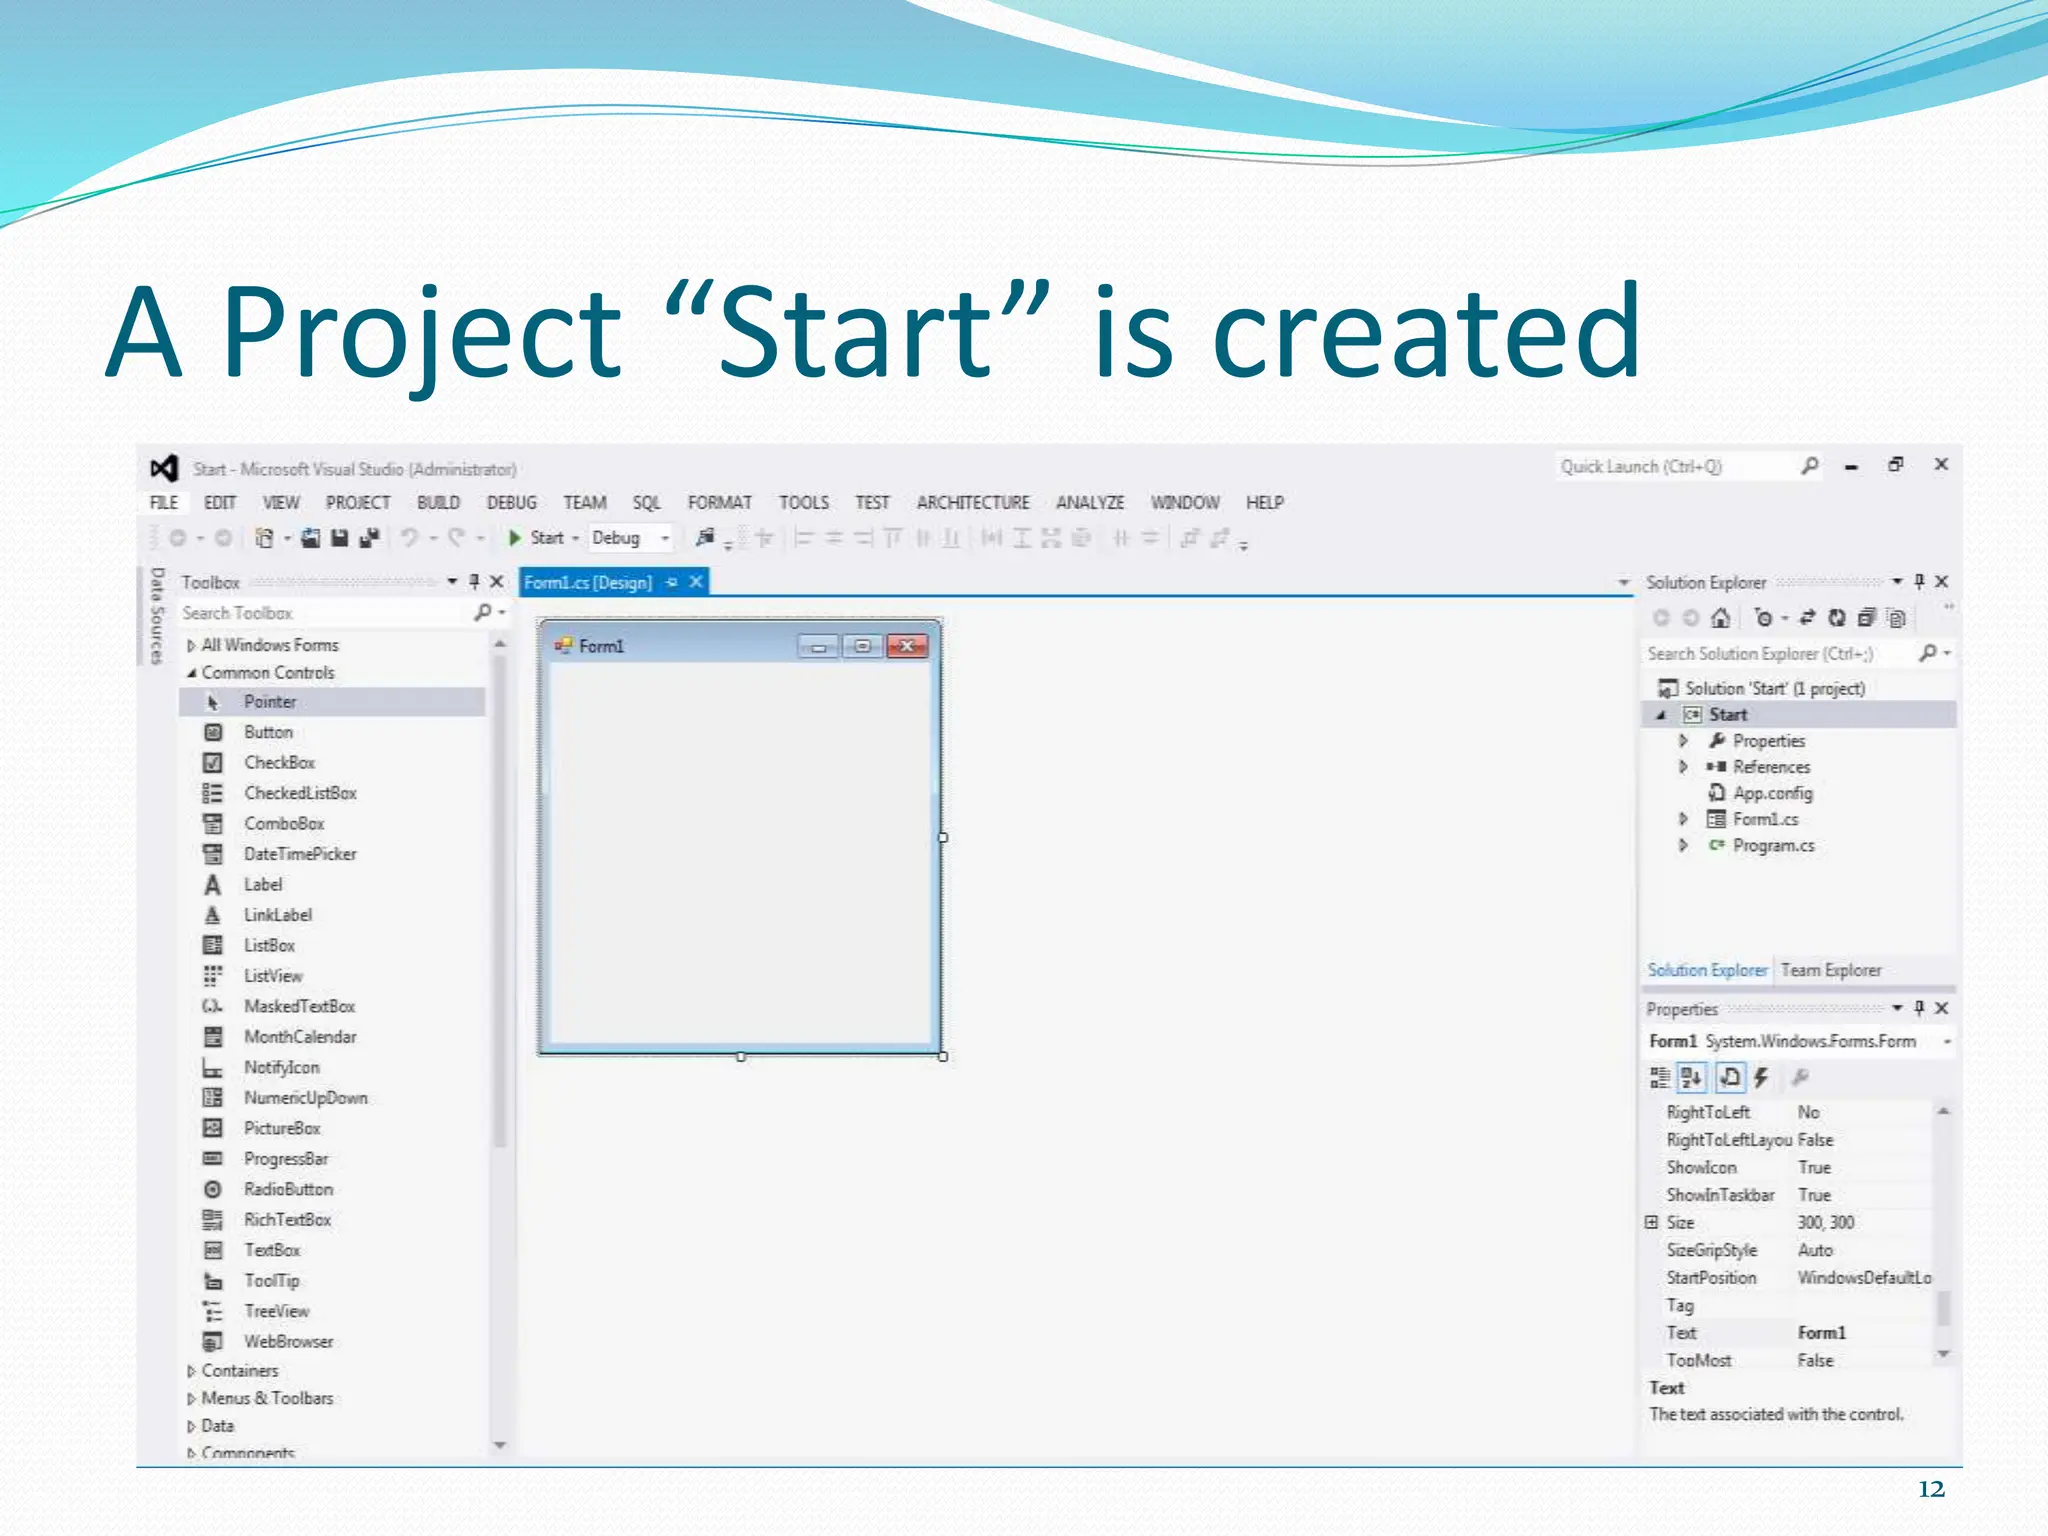This screenshot has width=2048, height=1536.
Task: Select the Button control in Toolbox
Action: coord(268,732)
